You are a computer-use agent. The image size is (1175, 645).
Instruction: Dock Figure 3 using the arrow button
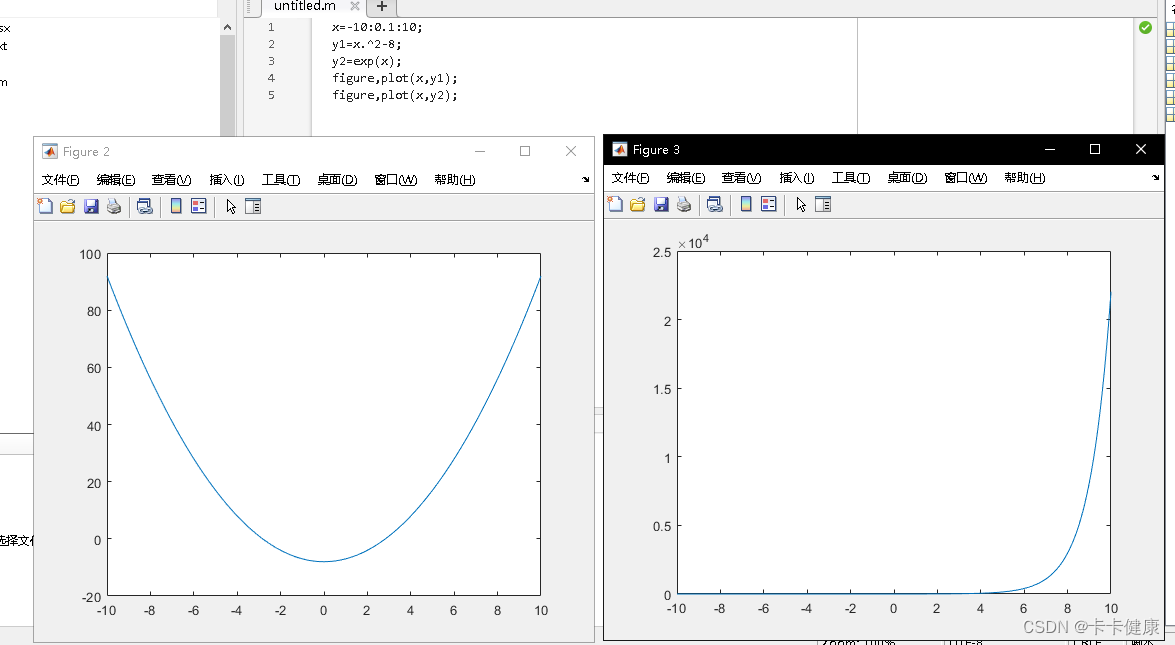click(x=1156, y=178)
